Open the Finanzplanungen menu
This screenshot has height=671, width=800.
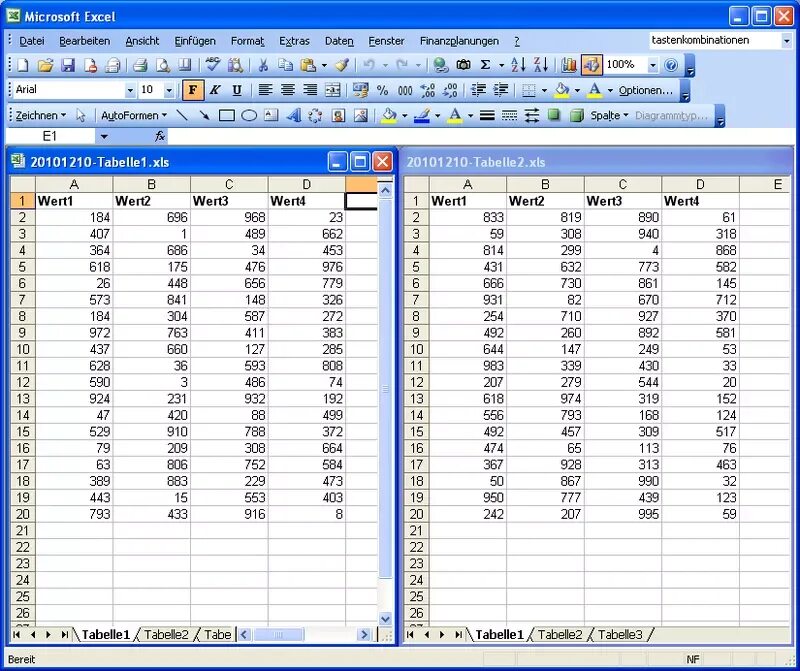(x=459, y=41)
